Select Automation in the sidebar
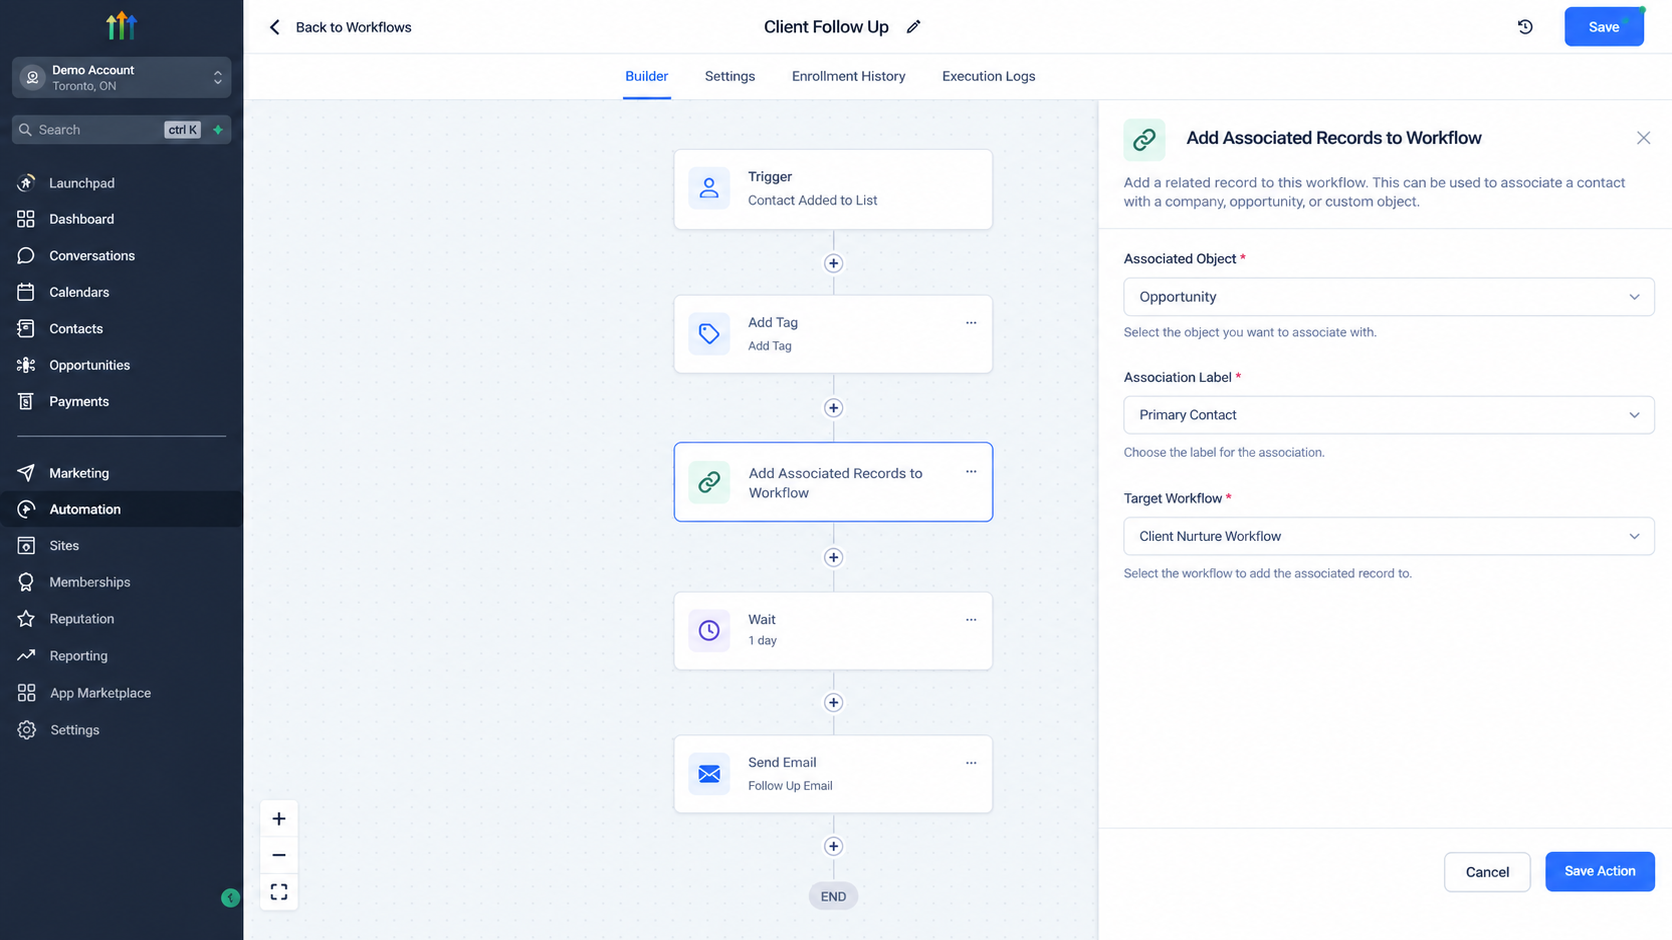The height and width of the screenshot is (940, 1672). (121, 509)
